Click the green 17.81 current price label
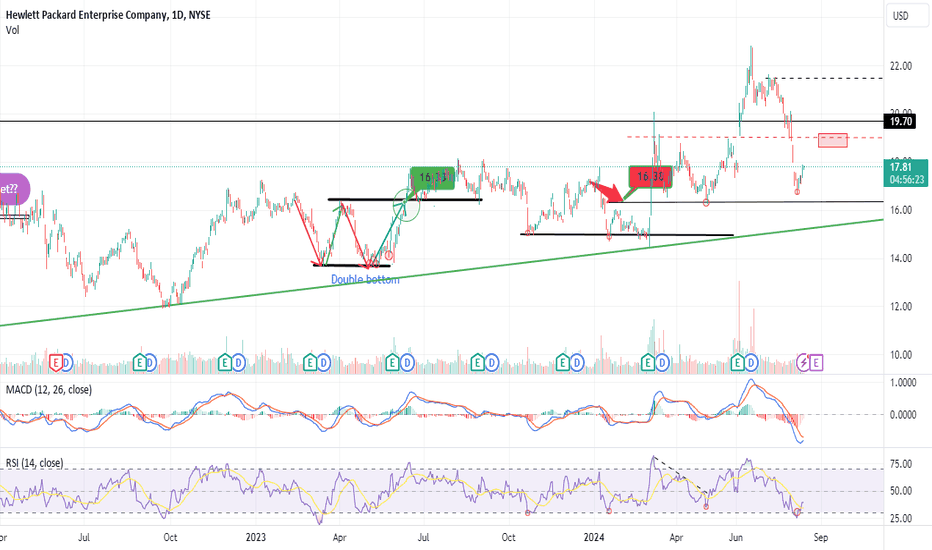Viewport: 932px width, 550px height. click(901, 167)
